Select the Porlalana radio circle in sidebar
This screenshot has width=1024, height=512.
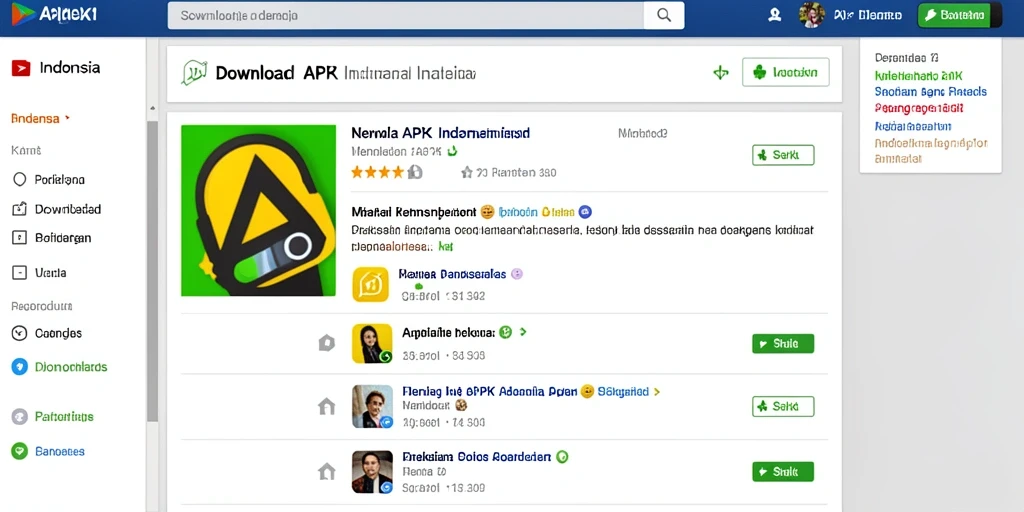20,179
